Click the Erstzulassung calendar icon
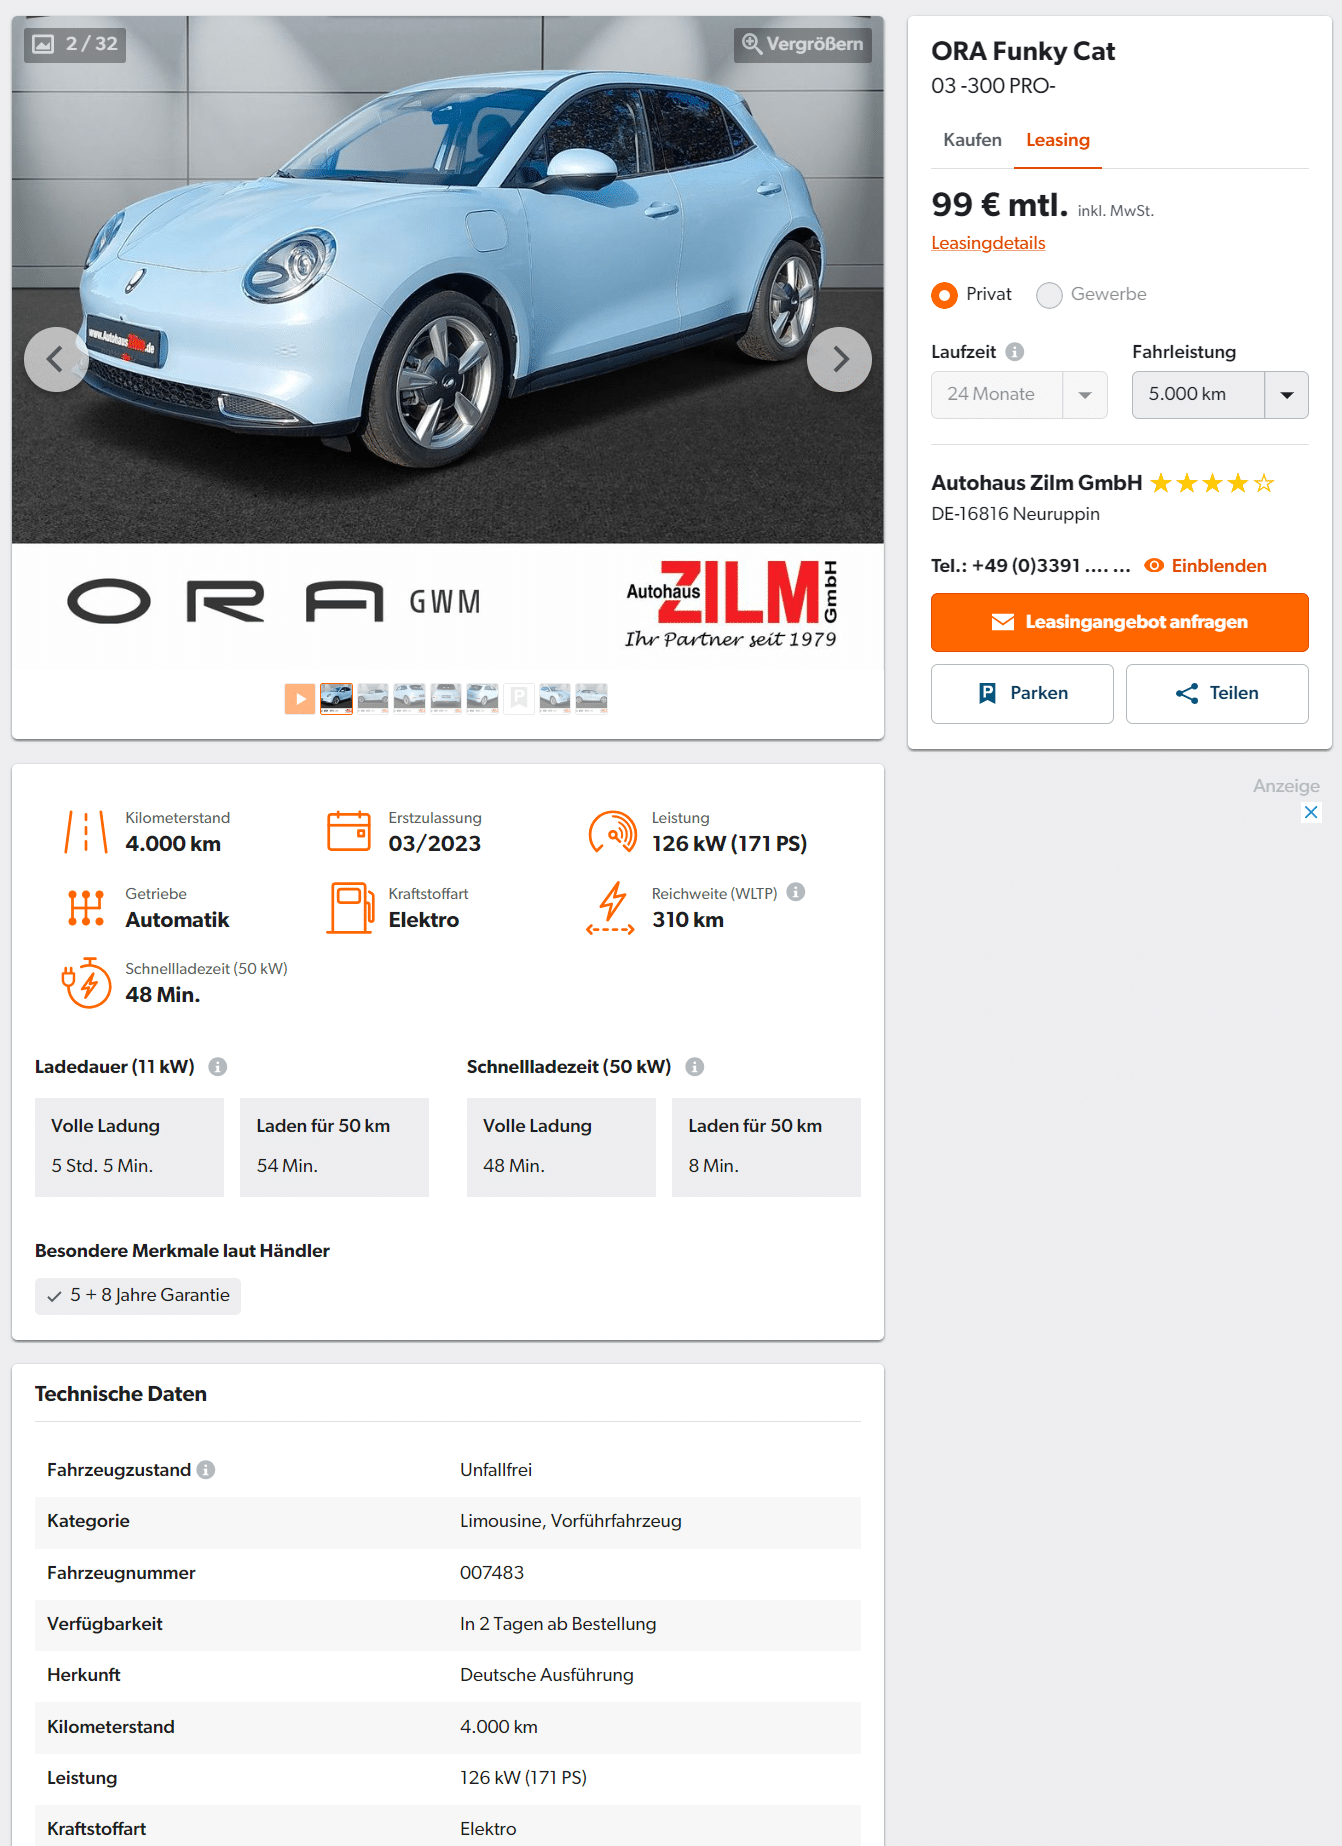The width and height of the screenshot is (1342, 1846). (x=349, y=832)
